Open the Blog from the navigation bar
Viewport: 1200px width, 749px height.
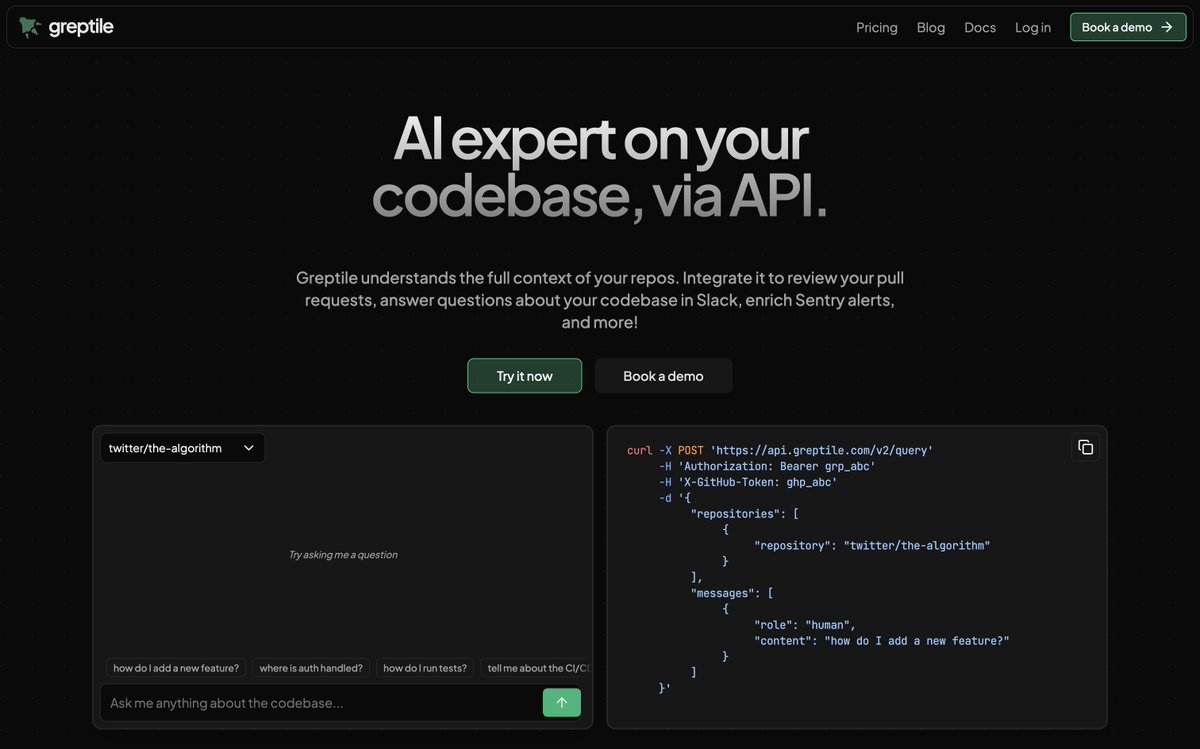(930, 27)
